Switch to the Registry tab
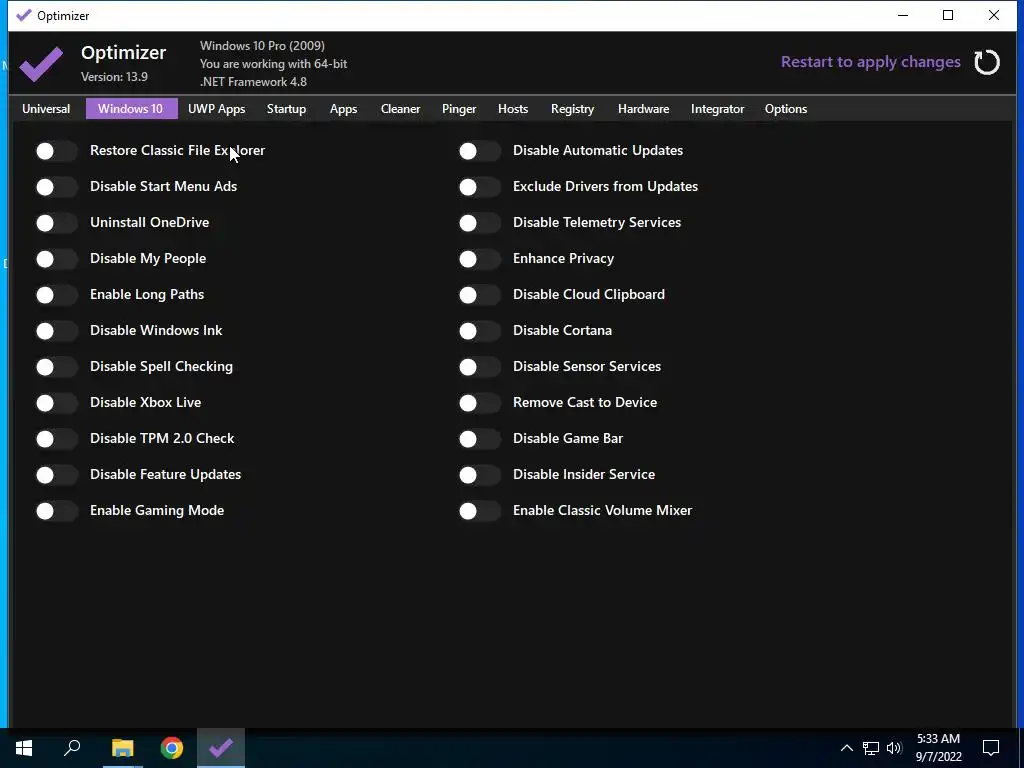This screenshot has height=768, width=1024. tap(572, 109)
